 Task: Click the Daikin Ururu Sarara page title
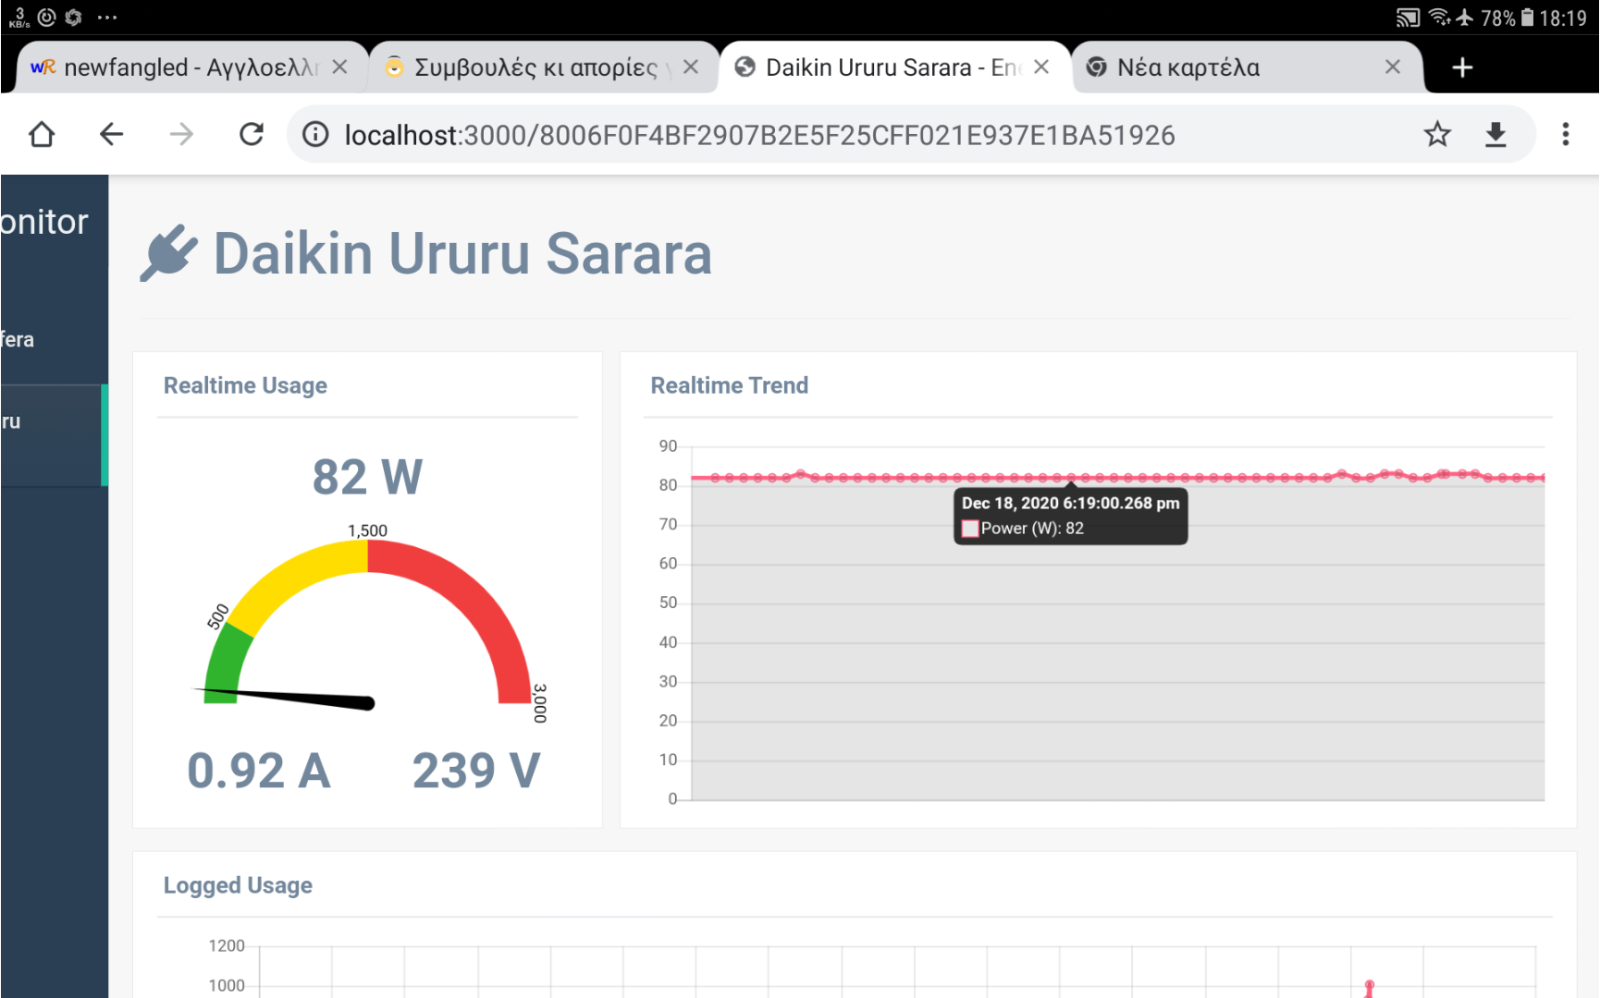462,254
